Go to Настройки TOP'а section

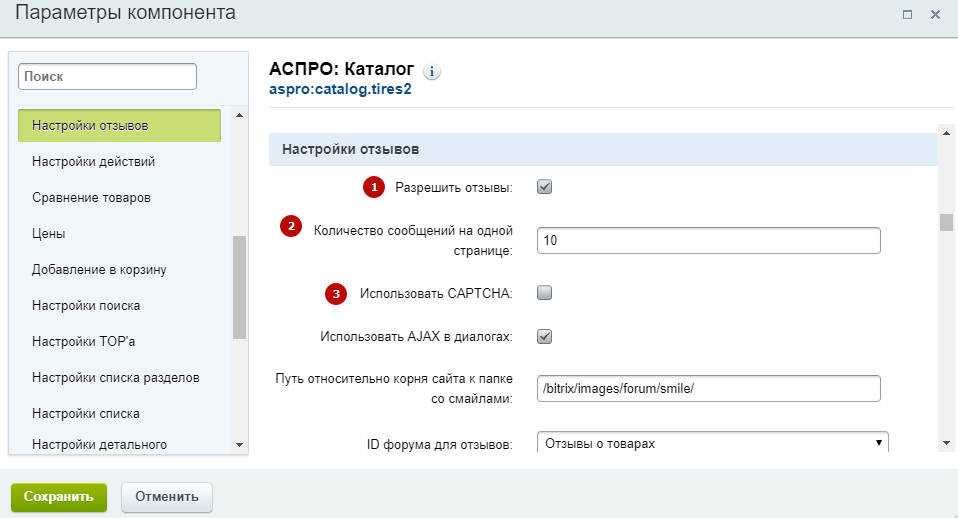point(84,341)
